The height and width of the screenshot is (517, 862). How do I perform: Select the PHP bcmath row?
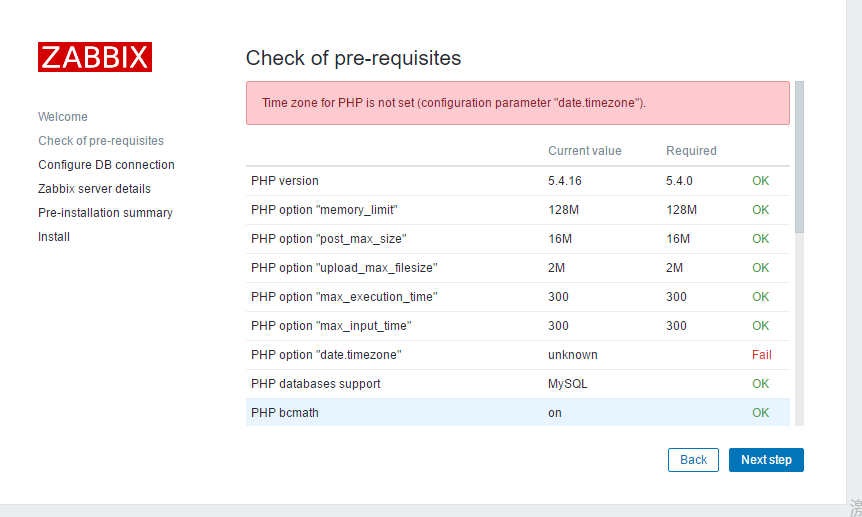click(x=518, y=412)
